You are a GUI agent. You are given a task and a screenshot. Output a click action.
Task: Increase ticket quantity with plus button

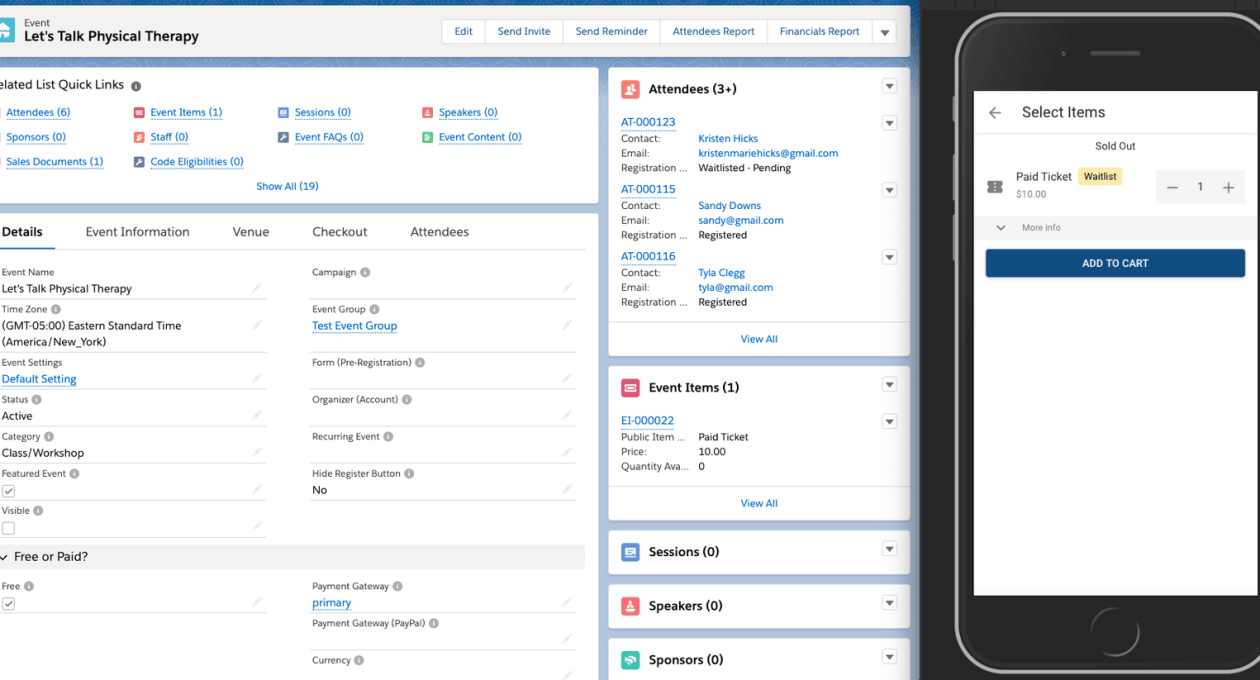coord(1229,187)
